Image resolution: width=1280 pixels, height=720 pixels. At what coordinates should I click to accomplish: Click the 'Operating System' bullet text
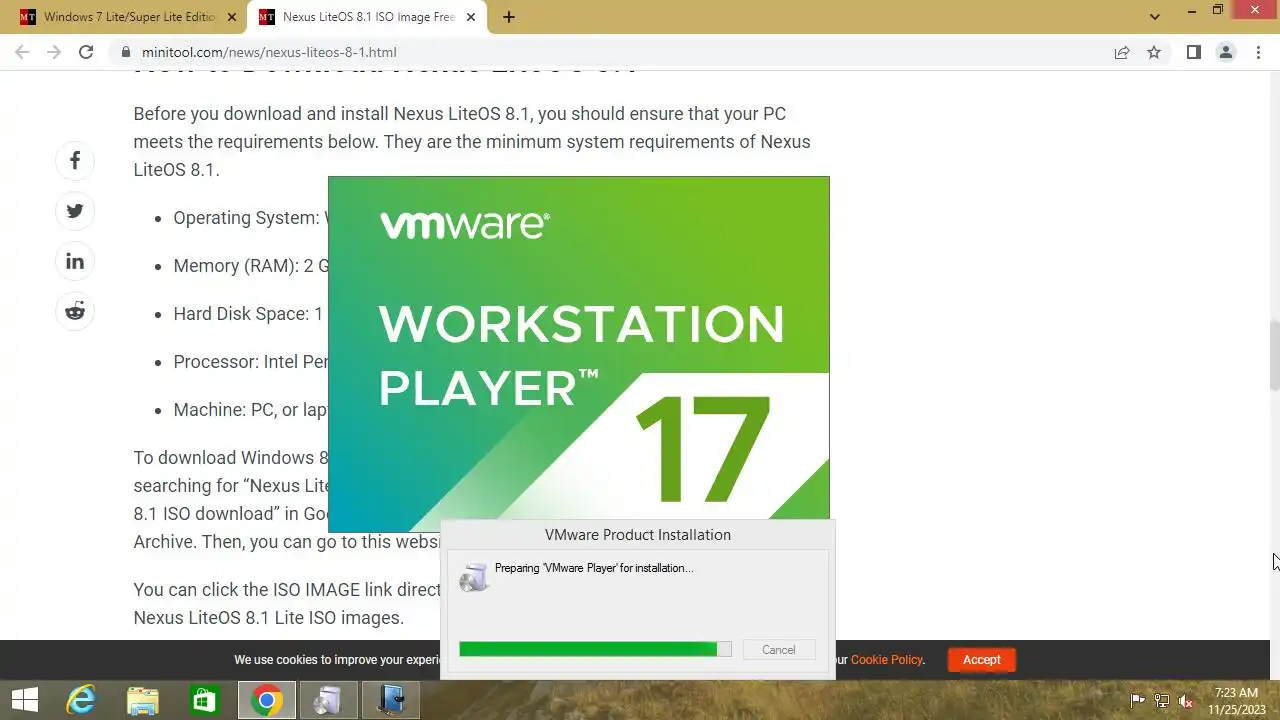250,218
